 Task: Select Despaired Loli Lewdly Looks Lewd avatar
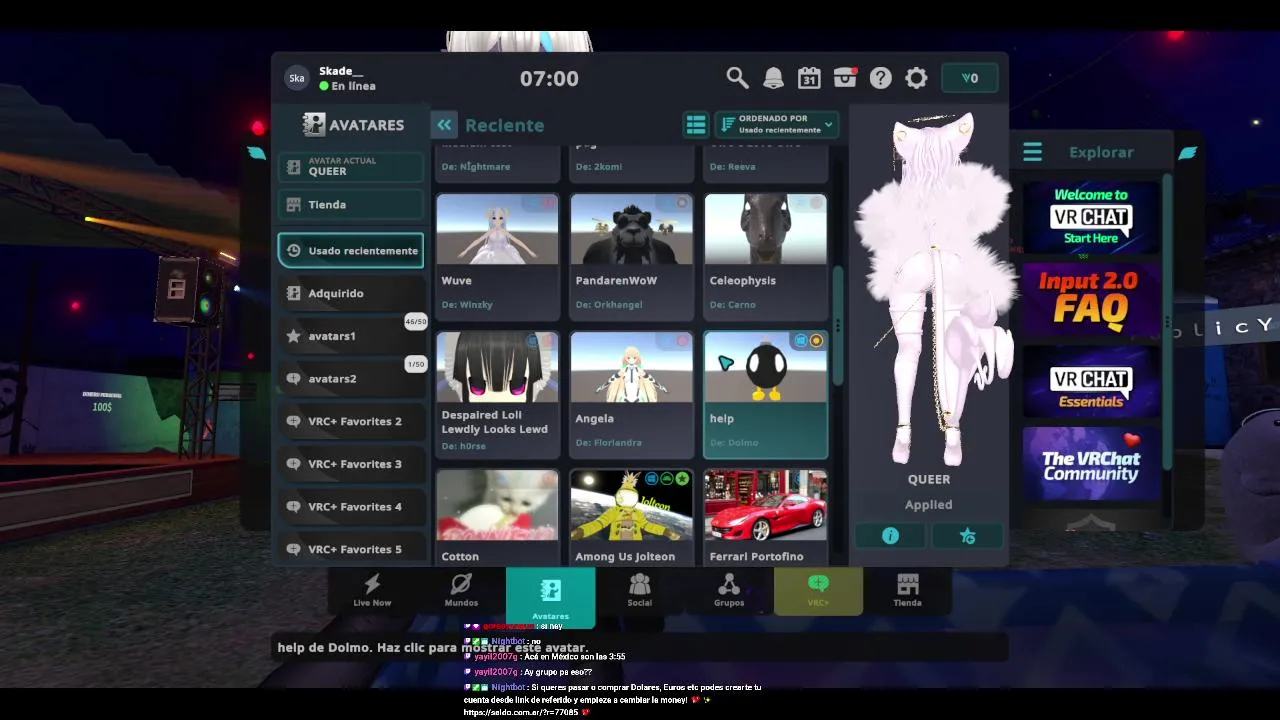(497, 394)
